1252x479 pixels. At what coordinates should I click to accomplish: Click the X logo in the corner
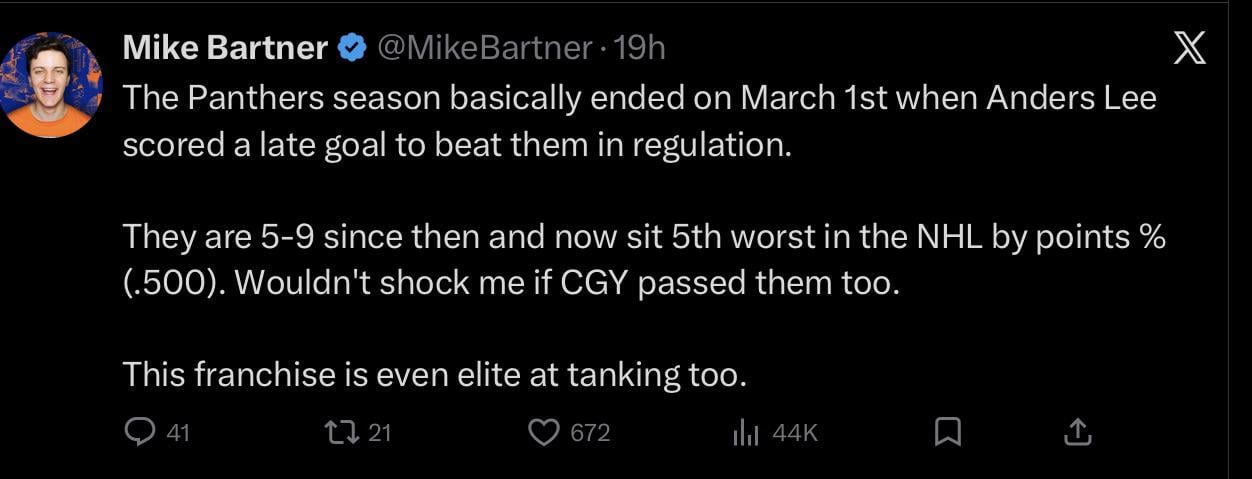[x=1189, y=48]
